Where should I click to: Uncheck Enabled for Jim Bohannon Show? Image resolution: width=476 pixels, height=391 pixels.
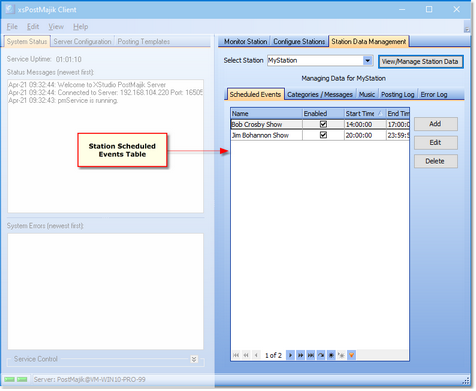[x=323, y=135]
